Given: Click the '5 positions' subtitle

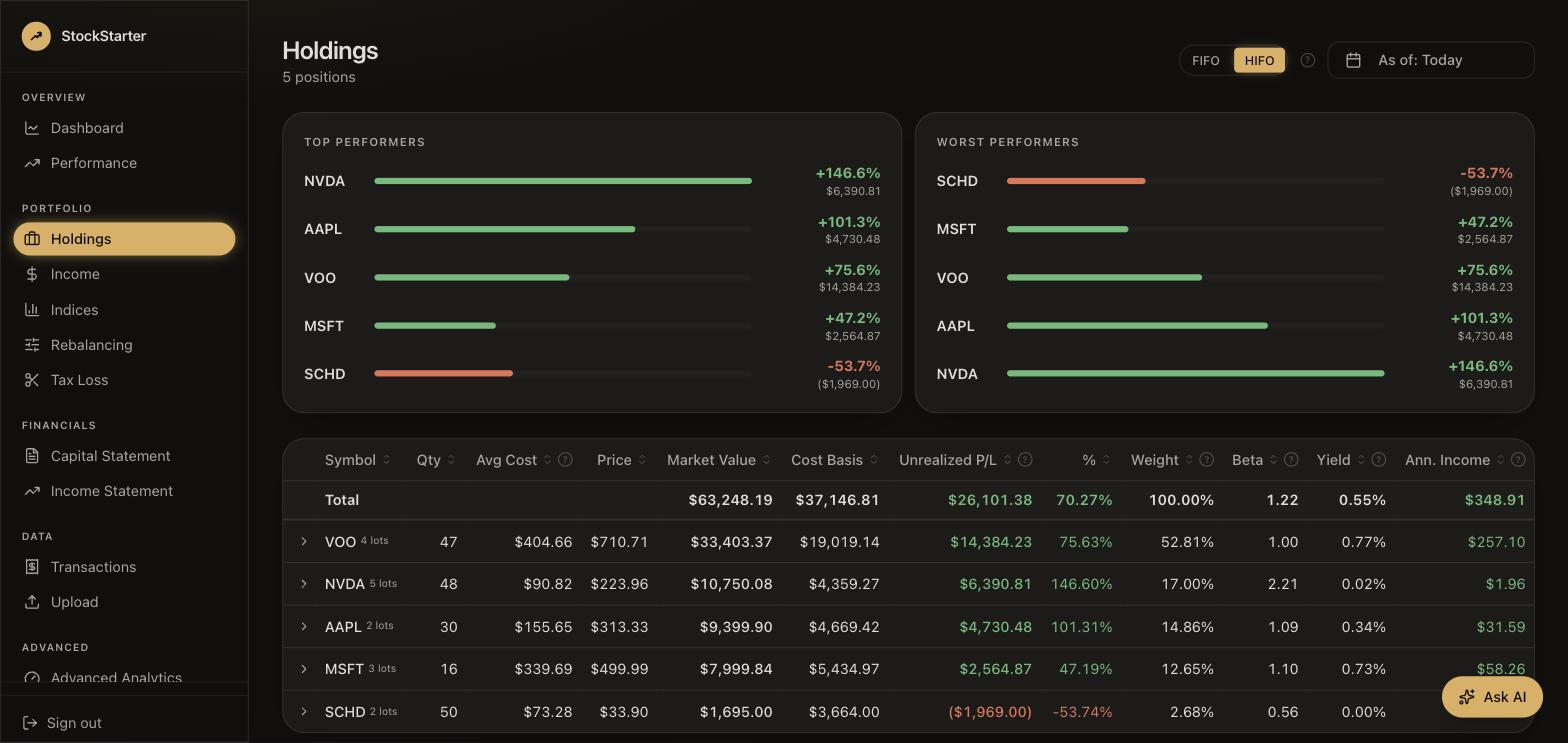Looking at the screenshot, I should [319, 77].
